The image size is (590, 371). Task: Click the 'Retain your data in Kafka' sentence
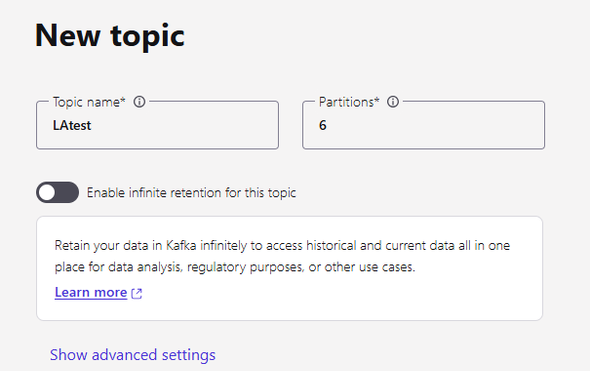pos(282,246)
